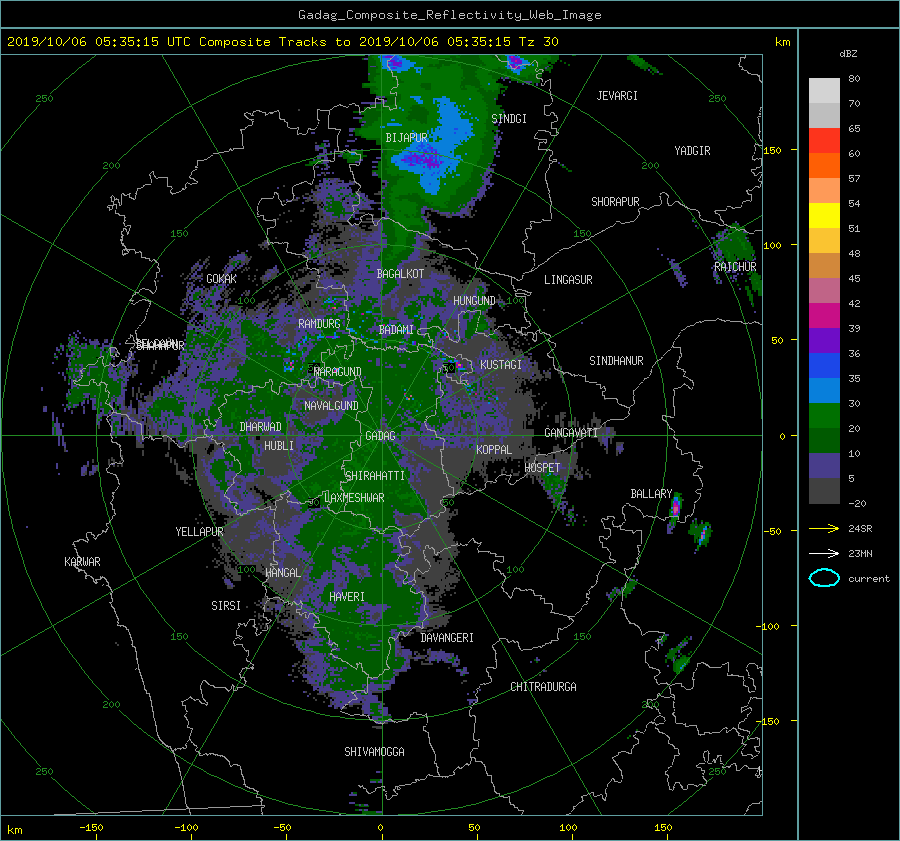Select the KUSTAGI label
Image resolution: width=900 pixels, height=841 pixels.
[501, 365]
